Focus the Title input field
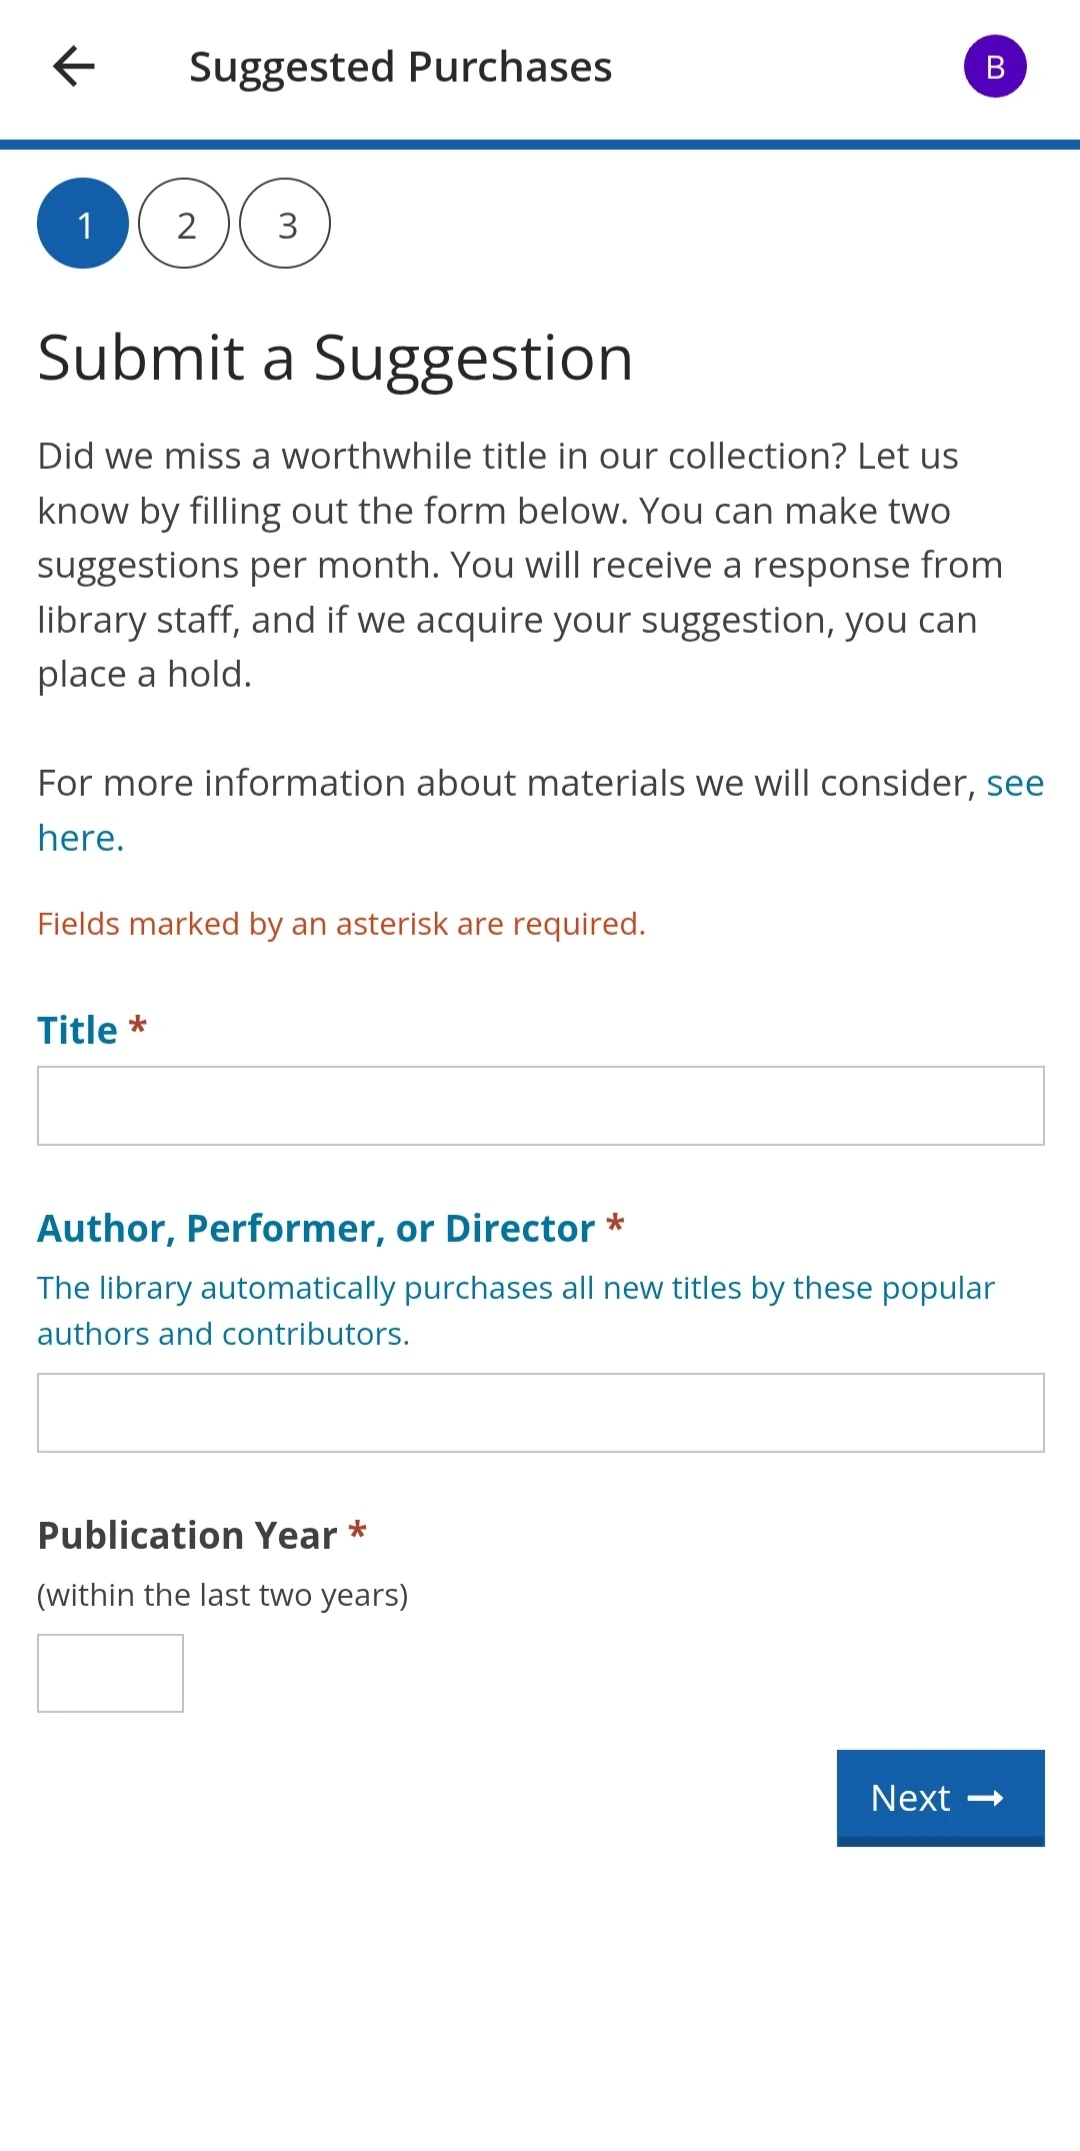The image size is (1080, 2151). 541,1106
